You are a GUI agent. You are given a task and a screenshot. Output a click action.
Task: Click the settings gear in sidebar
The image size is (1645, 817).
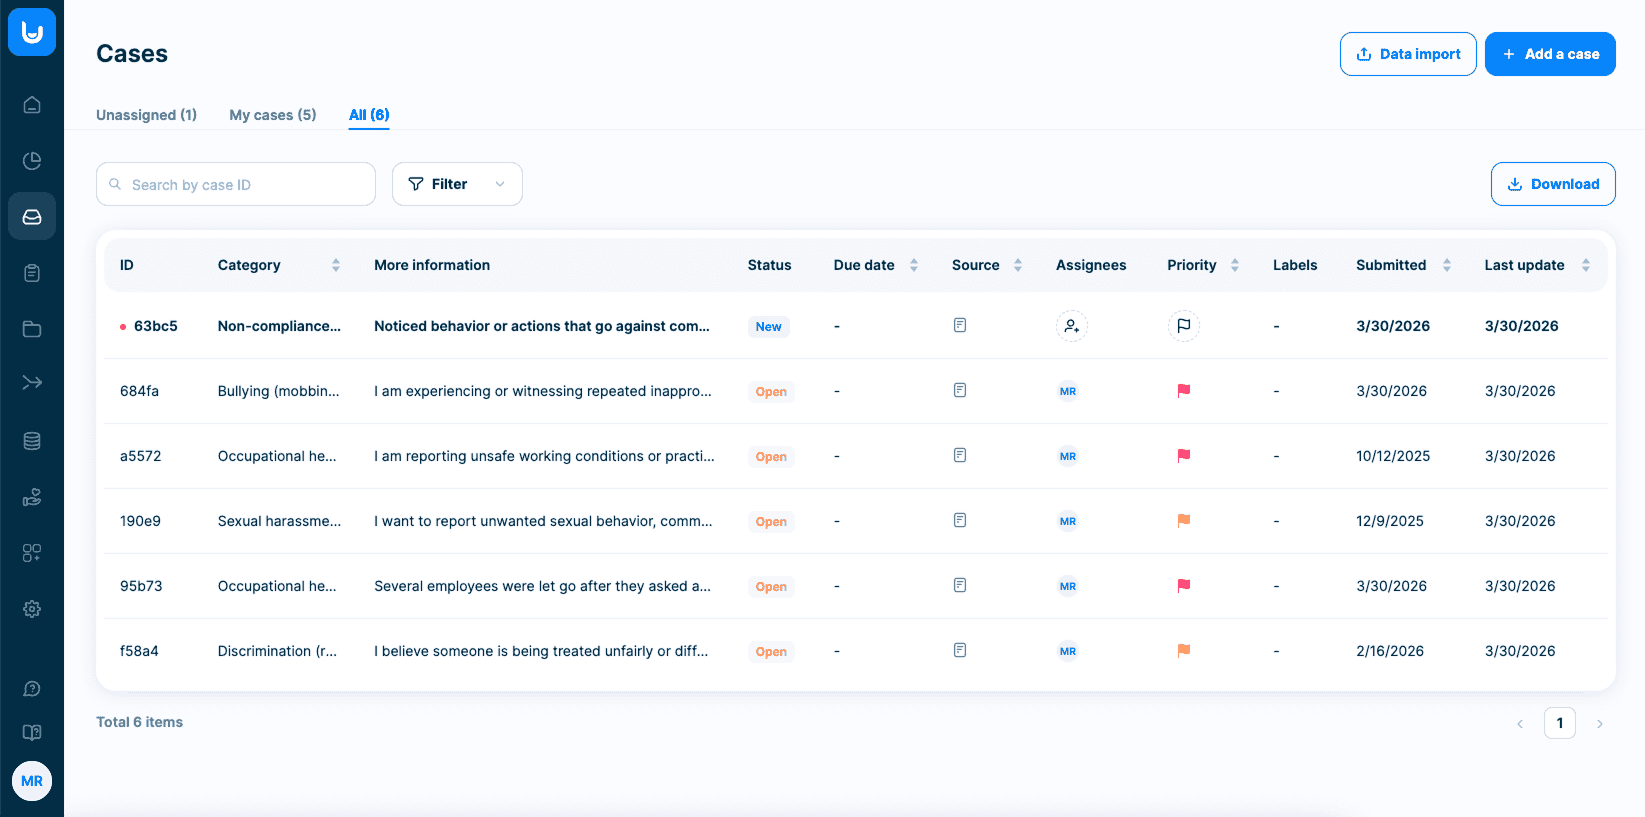tap(32, 609)
